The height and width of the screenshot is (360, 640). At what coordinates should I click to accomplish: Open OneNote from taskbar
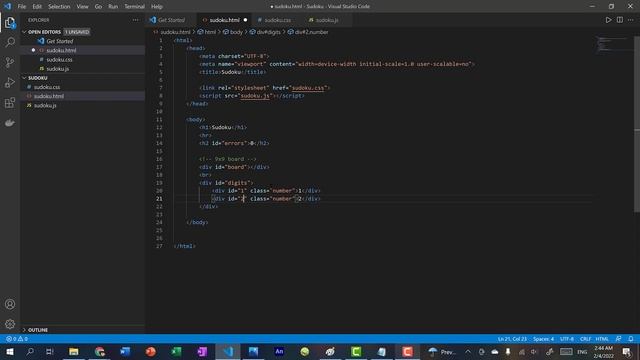(202, 351)
